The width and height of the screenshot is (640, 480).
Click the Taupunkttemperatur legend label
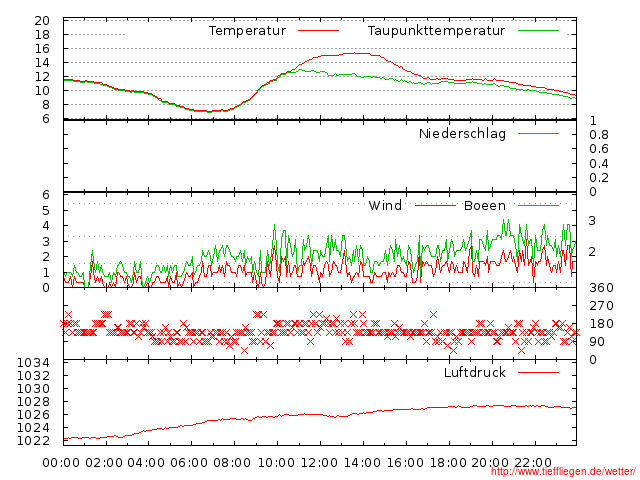(x=436, y=31)
